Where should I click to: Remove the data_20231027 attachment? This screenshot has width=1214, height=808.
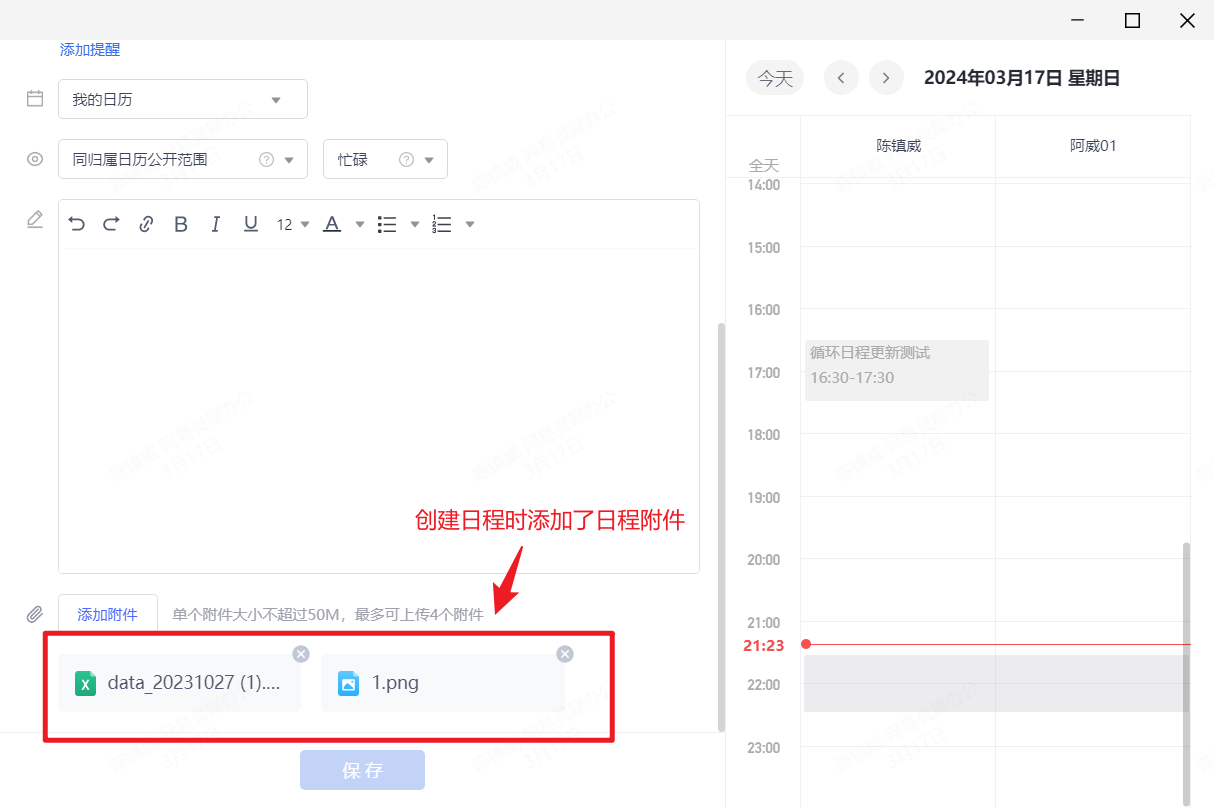click(301, 654)
